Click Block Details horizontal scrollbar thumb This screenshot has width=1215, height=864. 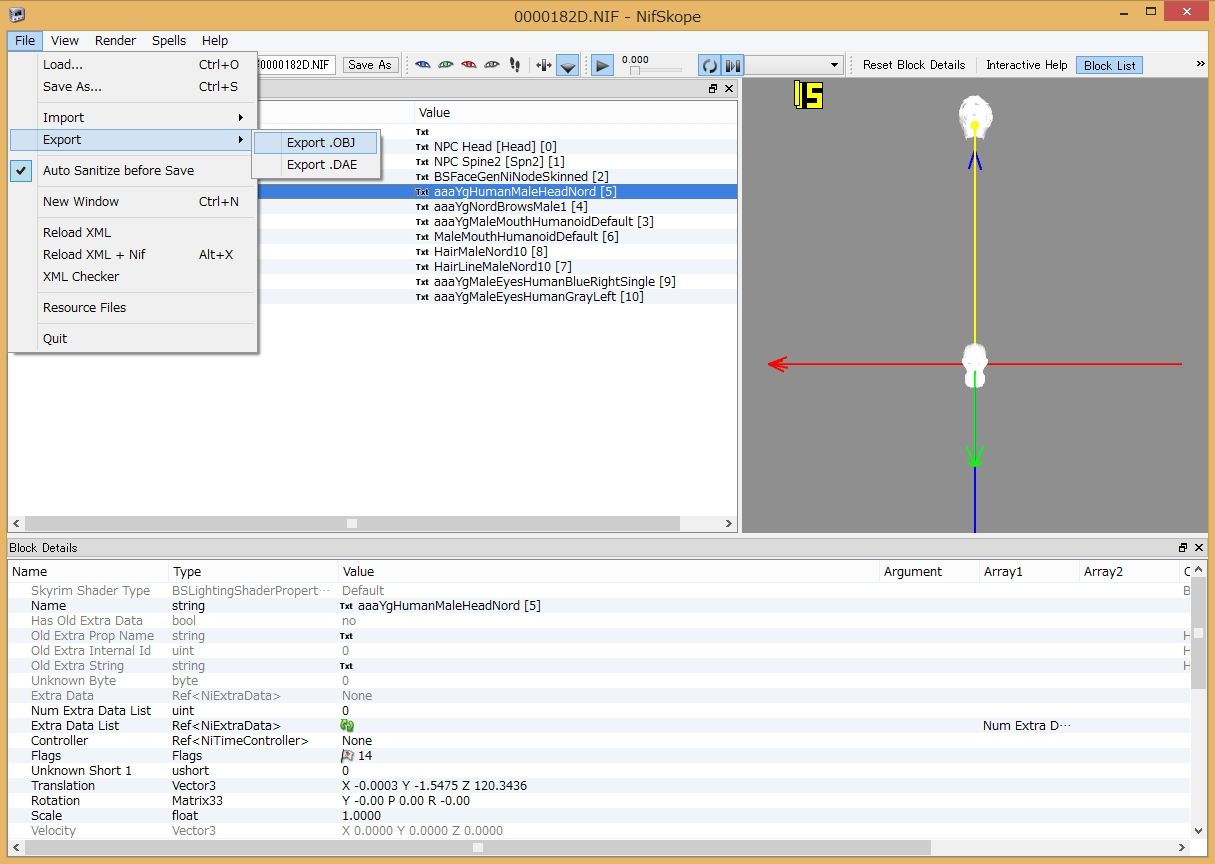click(x=478, y=847)
